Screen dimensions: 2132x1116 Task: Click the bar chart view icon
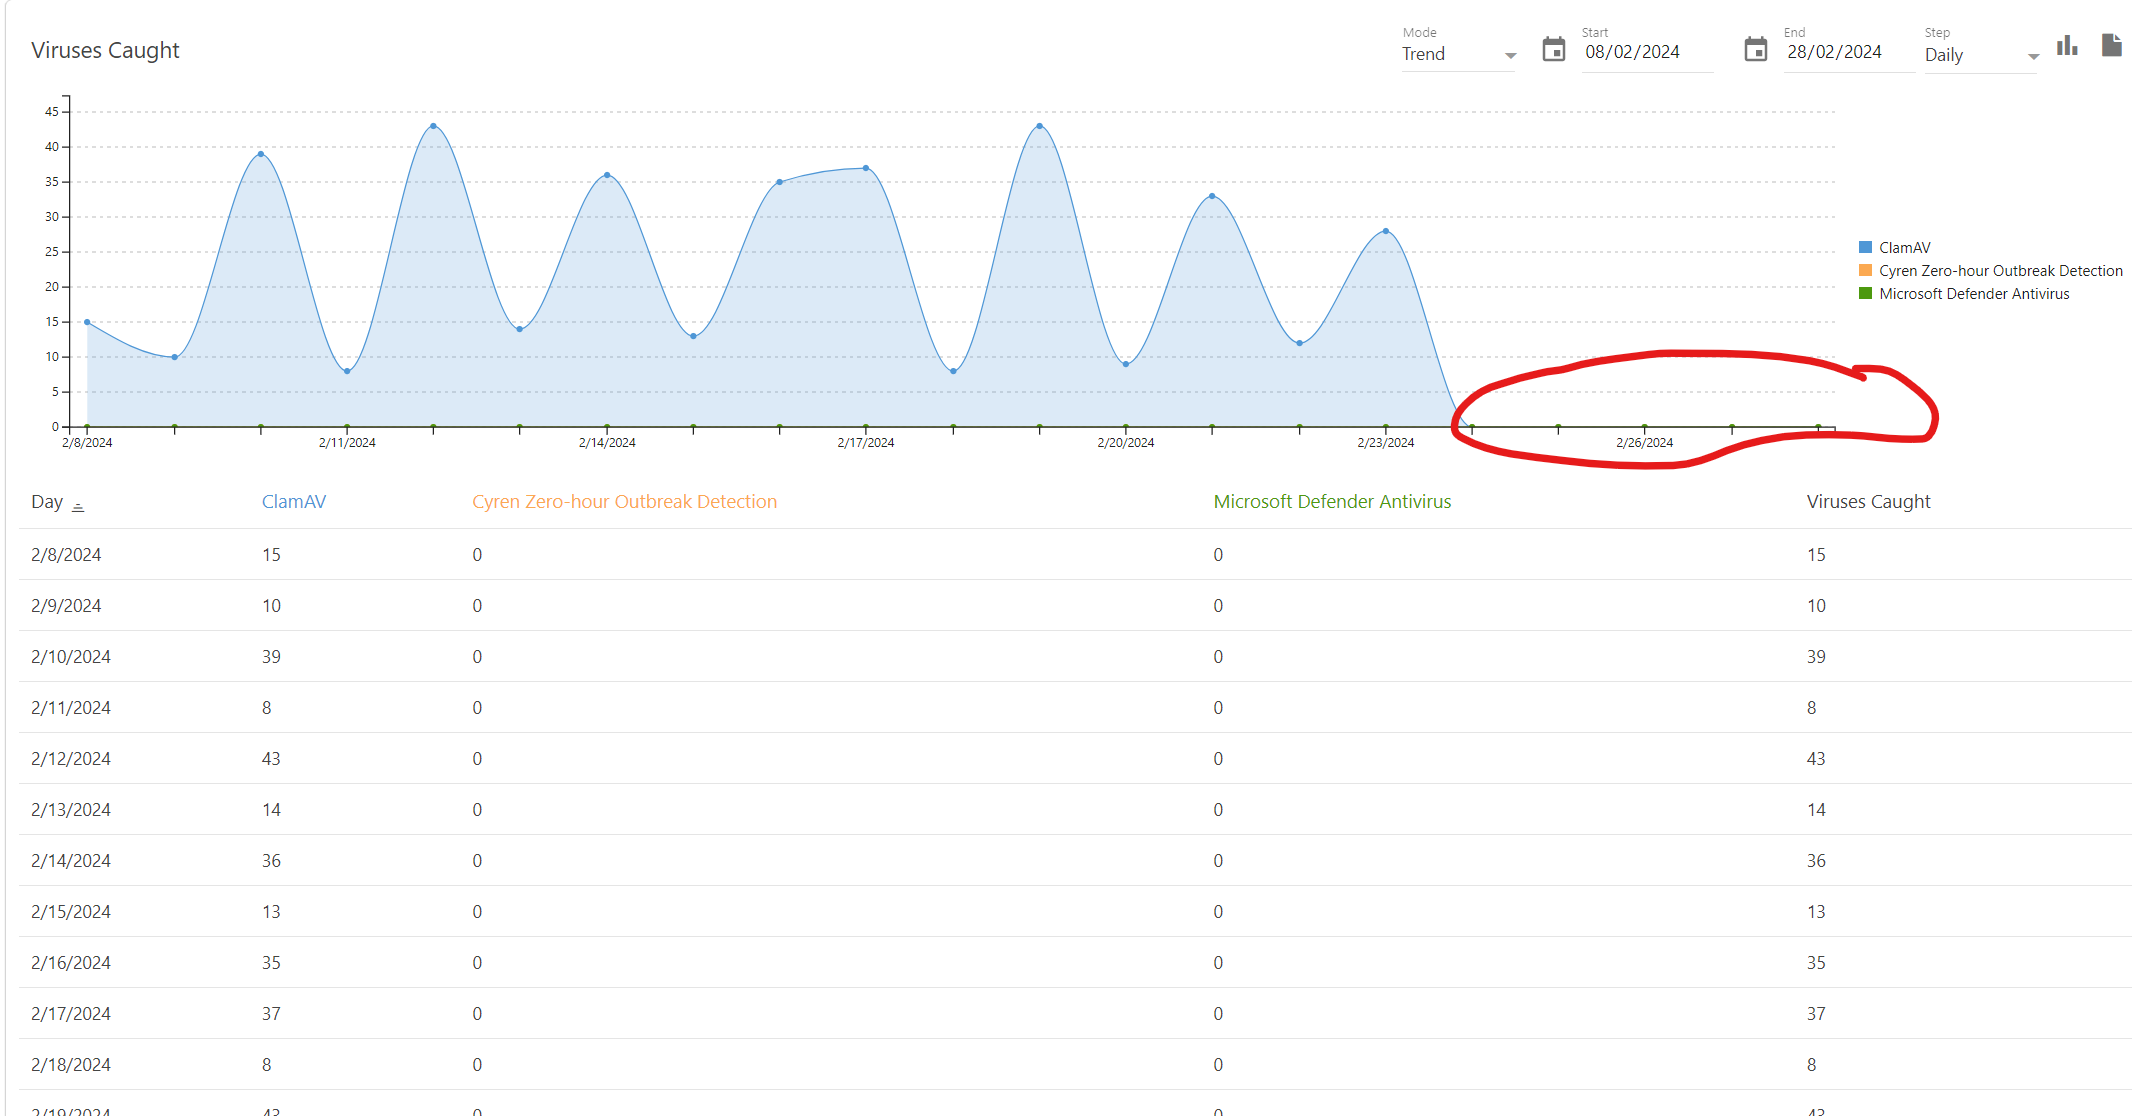tap(2067, 46)
